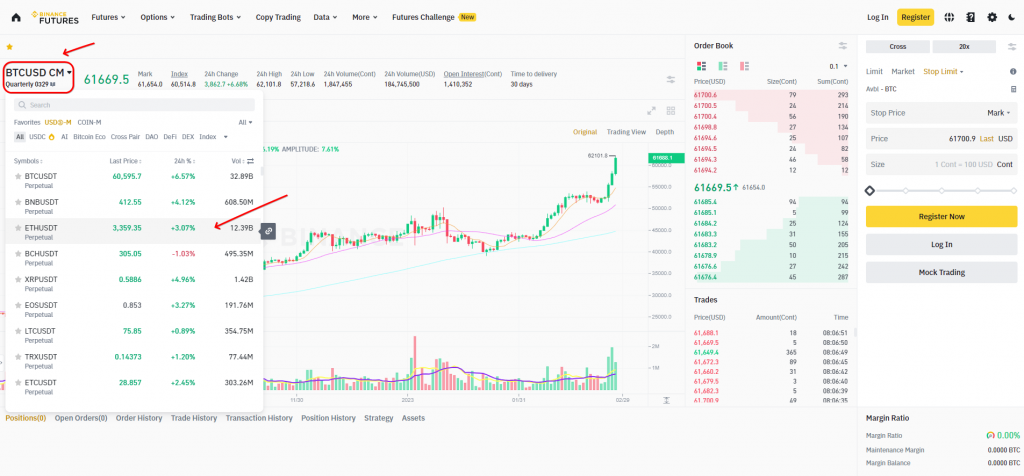This screenshot has width=1024, height=476.
Task: Open order type info icon
Action: [x=1013, y=71]
